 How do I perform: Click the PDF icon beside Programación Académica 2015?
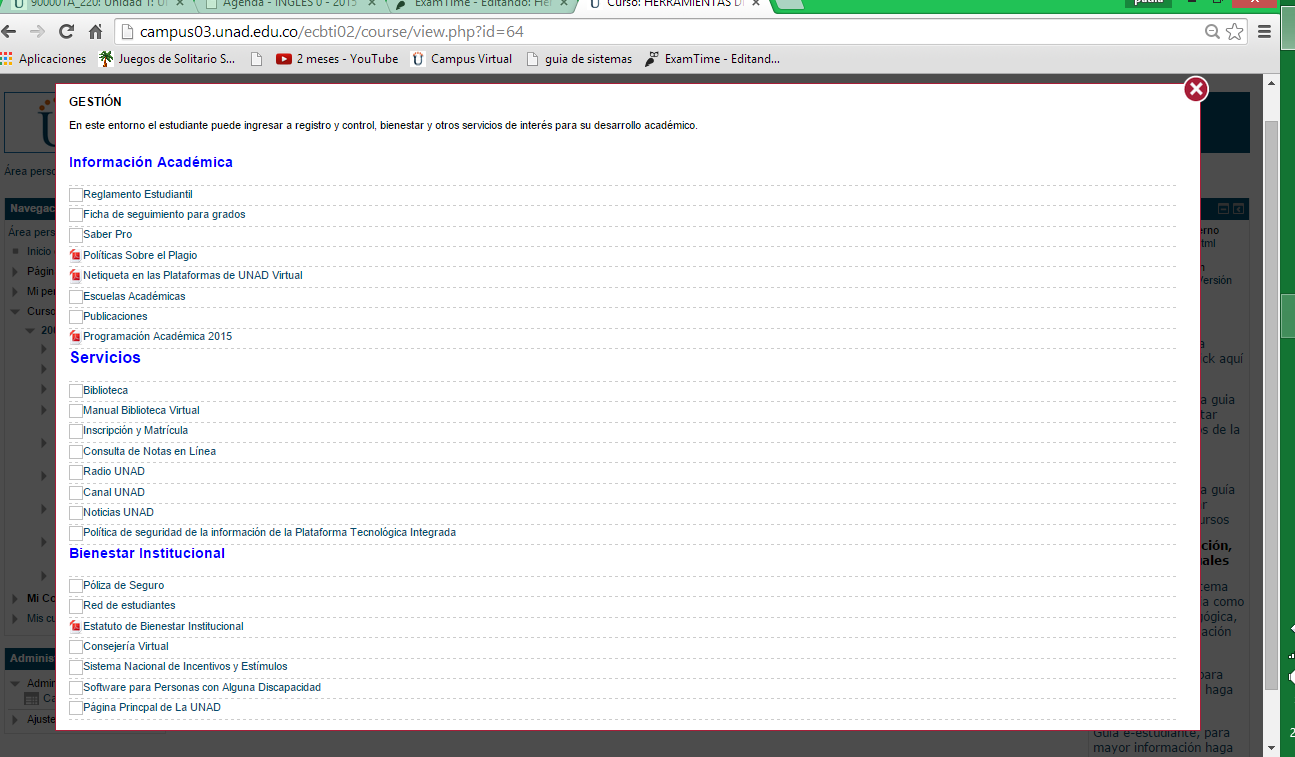pos(75,336)
